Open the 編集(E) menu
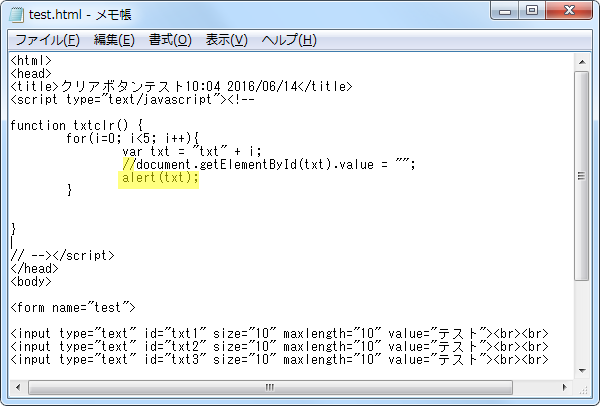The image size is (600, 406). [114, 40]
